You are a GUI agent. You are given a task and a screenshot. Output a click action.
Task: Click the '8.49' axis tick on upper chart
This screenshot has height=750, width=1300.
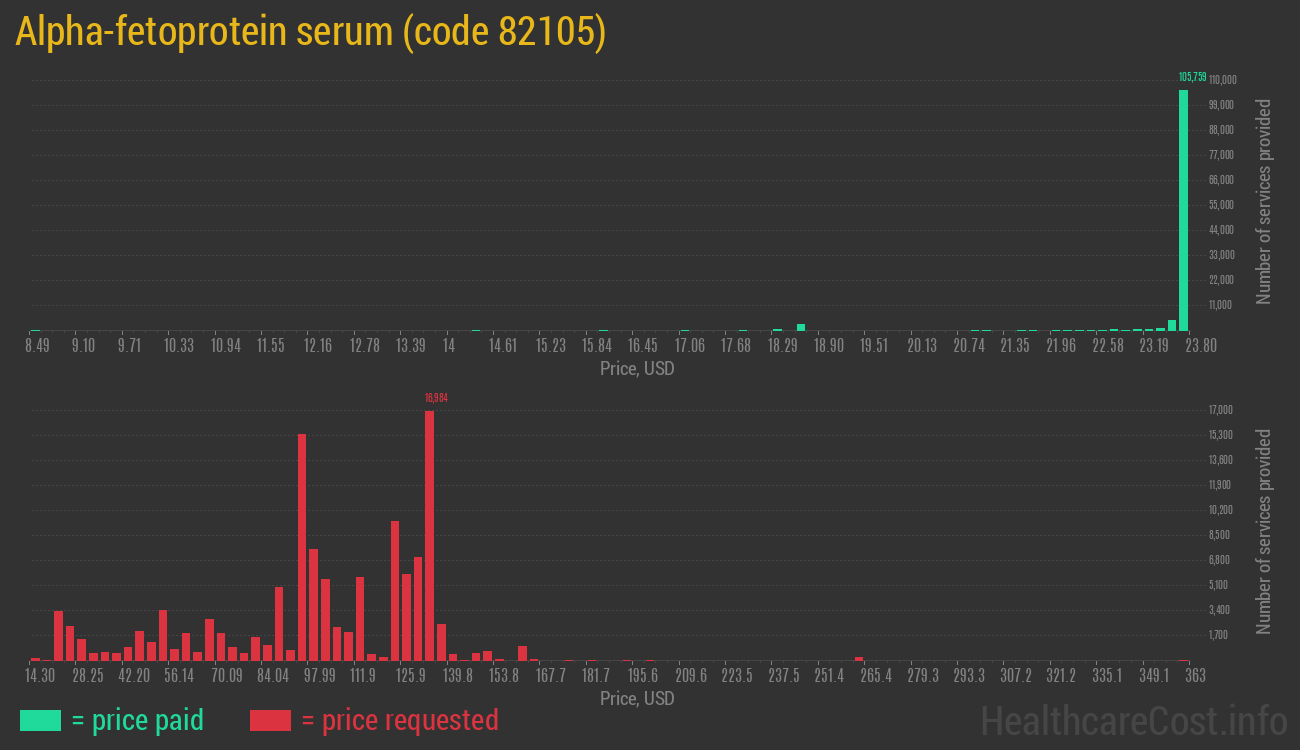[37, 345]
